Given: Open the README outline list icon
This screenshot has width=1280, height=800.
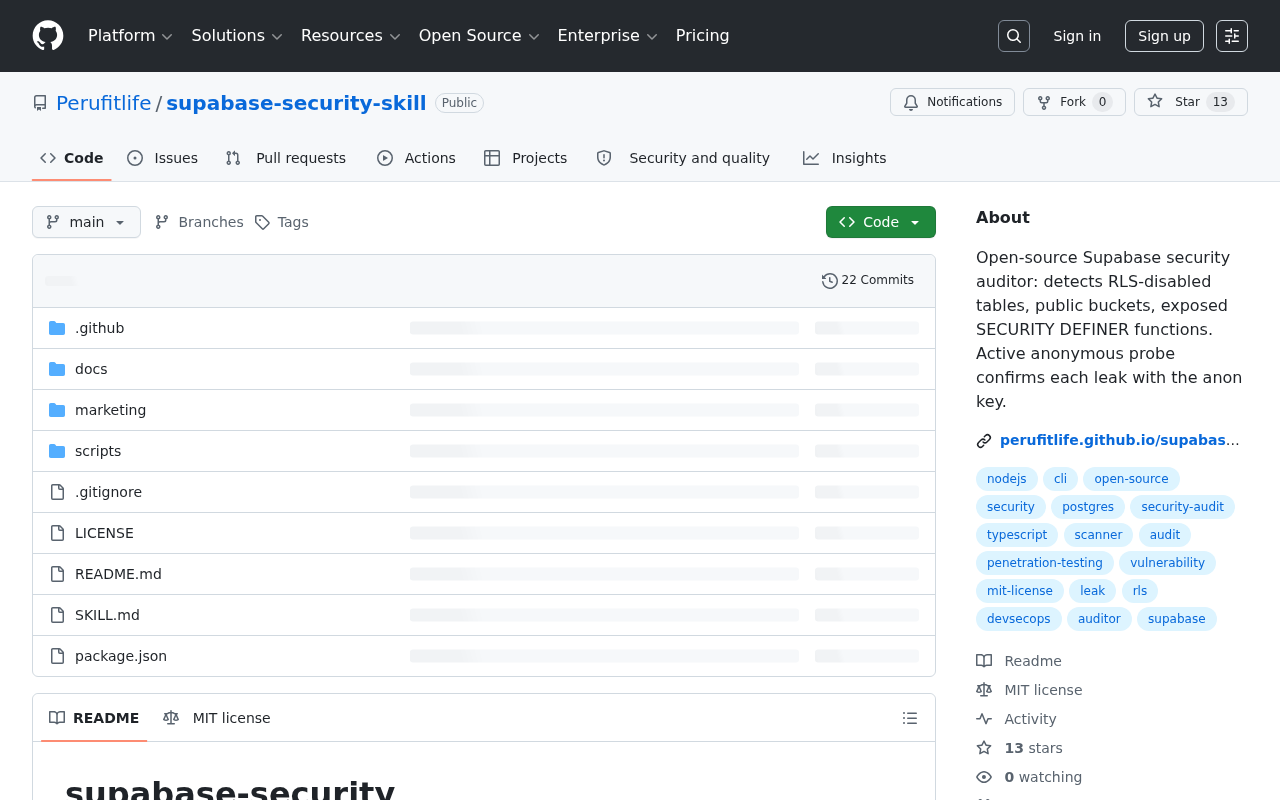Looking at the screenshot, I should pos(910,718).
